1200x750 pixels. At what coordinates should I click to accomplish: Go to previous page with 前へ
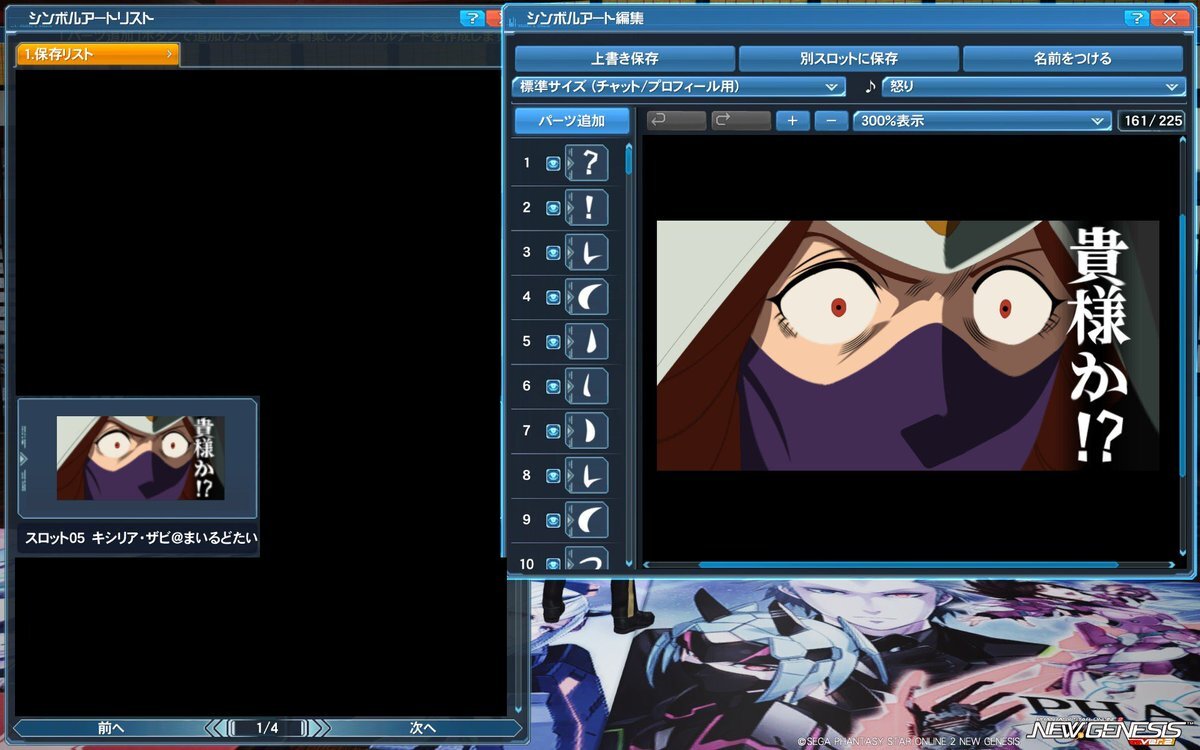(111, 728)
